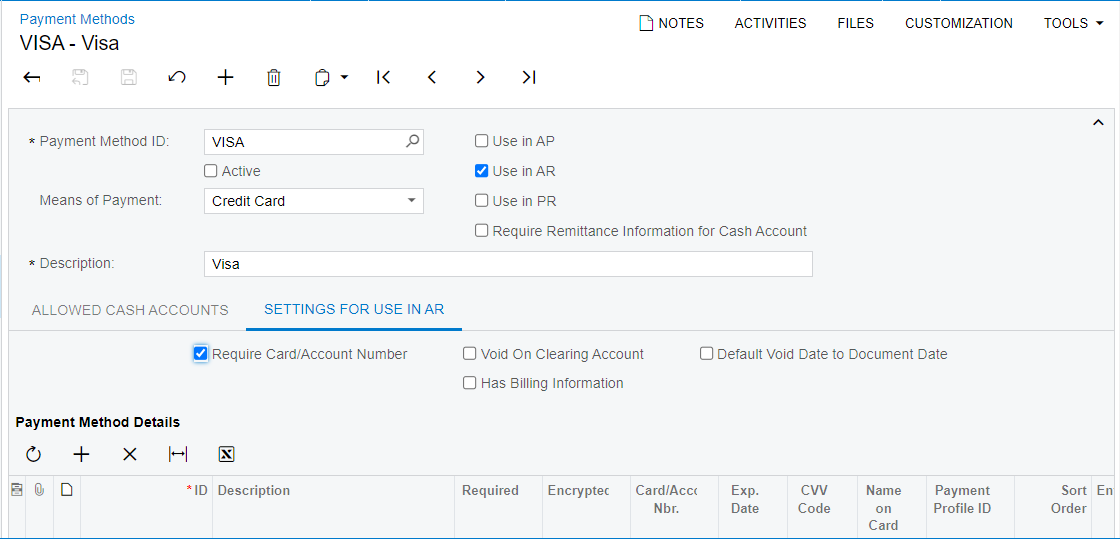Click the Undo/Cancel changes icon
Screen dimensions: 1120x539
coord(177,77)
